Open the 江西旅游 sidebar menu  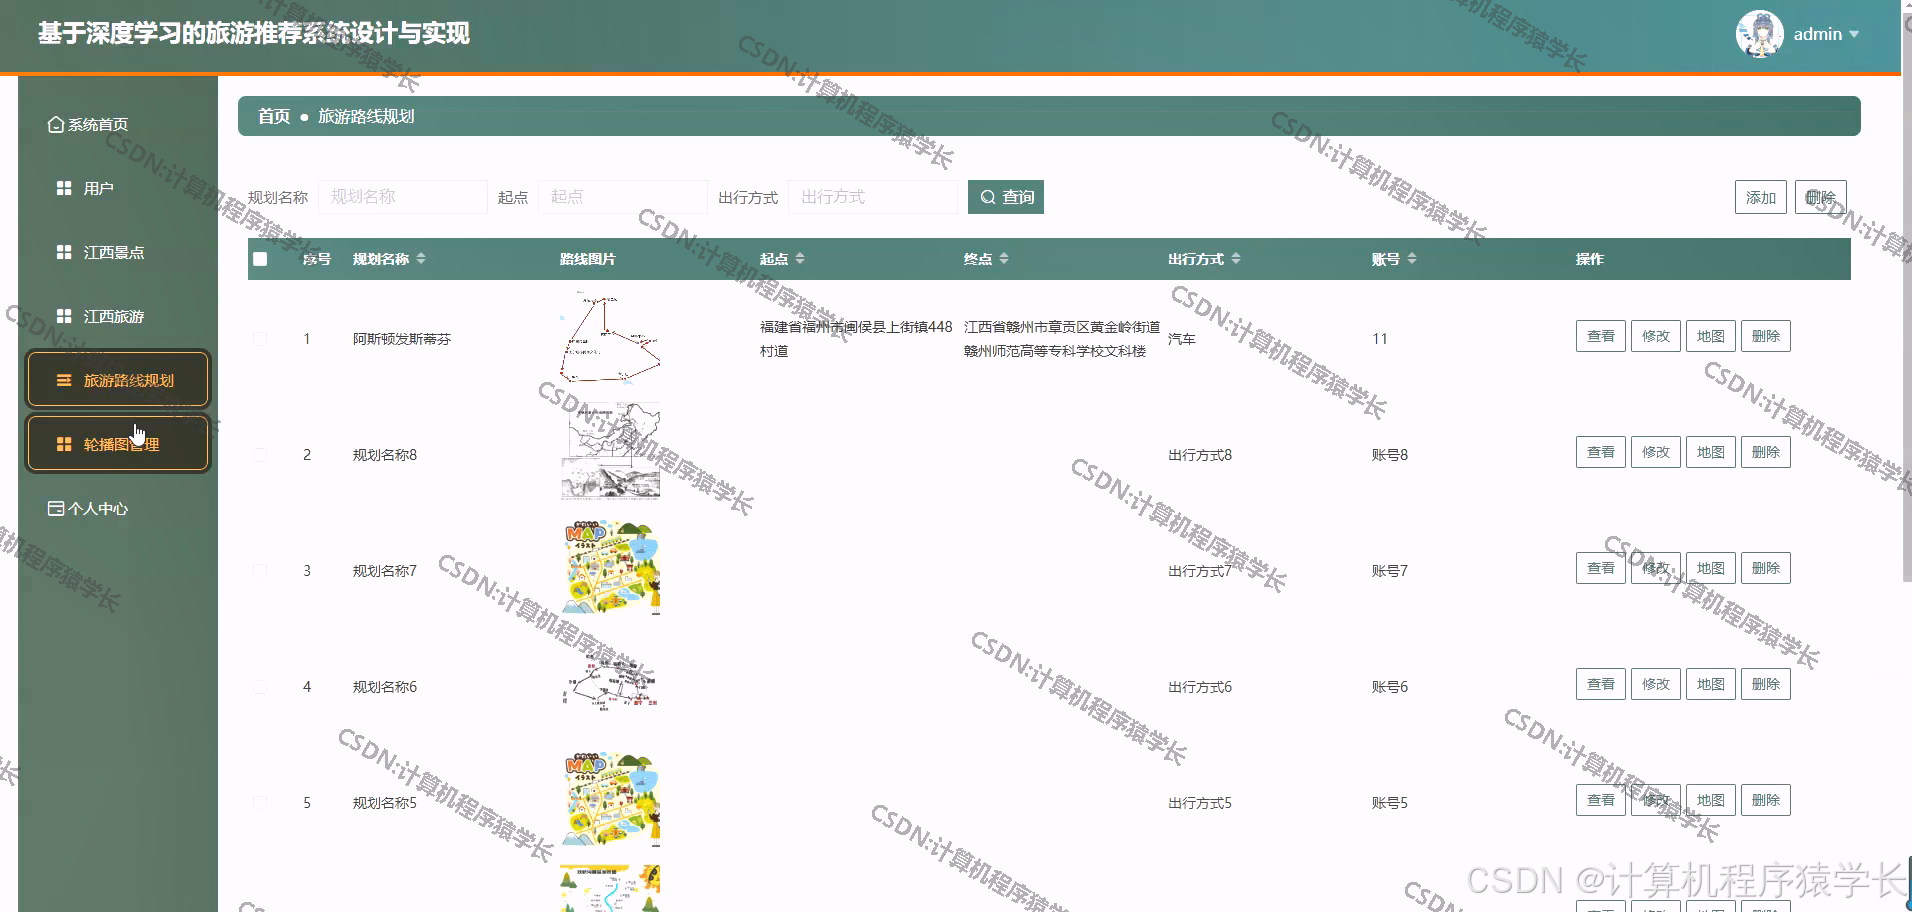113,316
